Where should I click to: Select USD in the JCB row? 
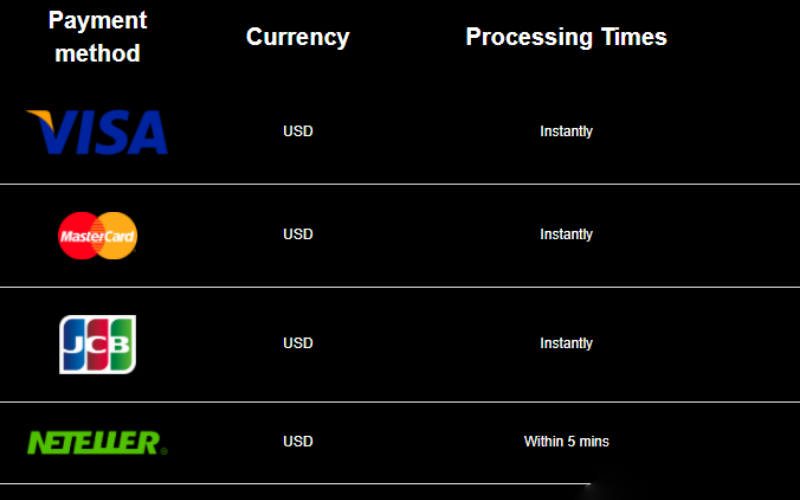coord(298,343)
